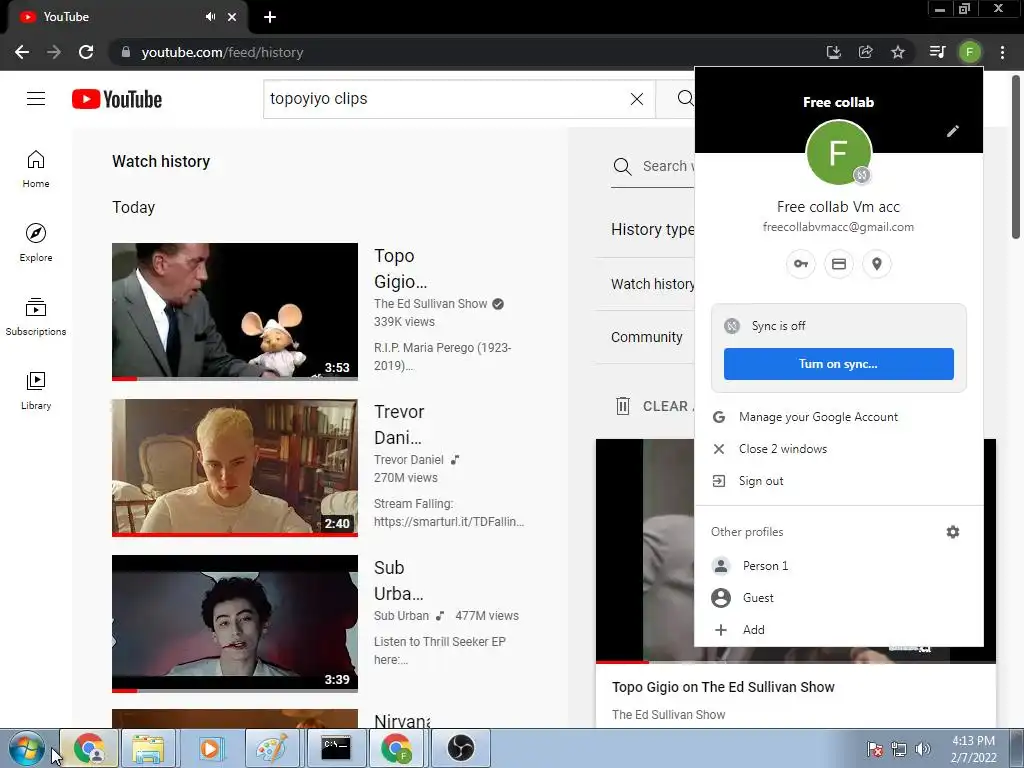Open the YouTube hamburger guide menu
This screenshot has height=768, width=1024.
click(x=36, y=99)
